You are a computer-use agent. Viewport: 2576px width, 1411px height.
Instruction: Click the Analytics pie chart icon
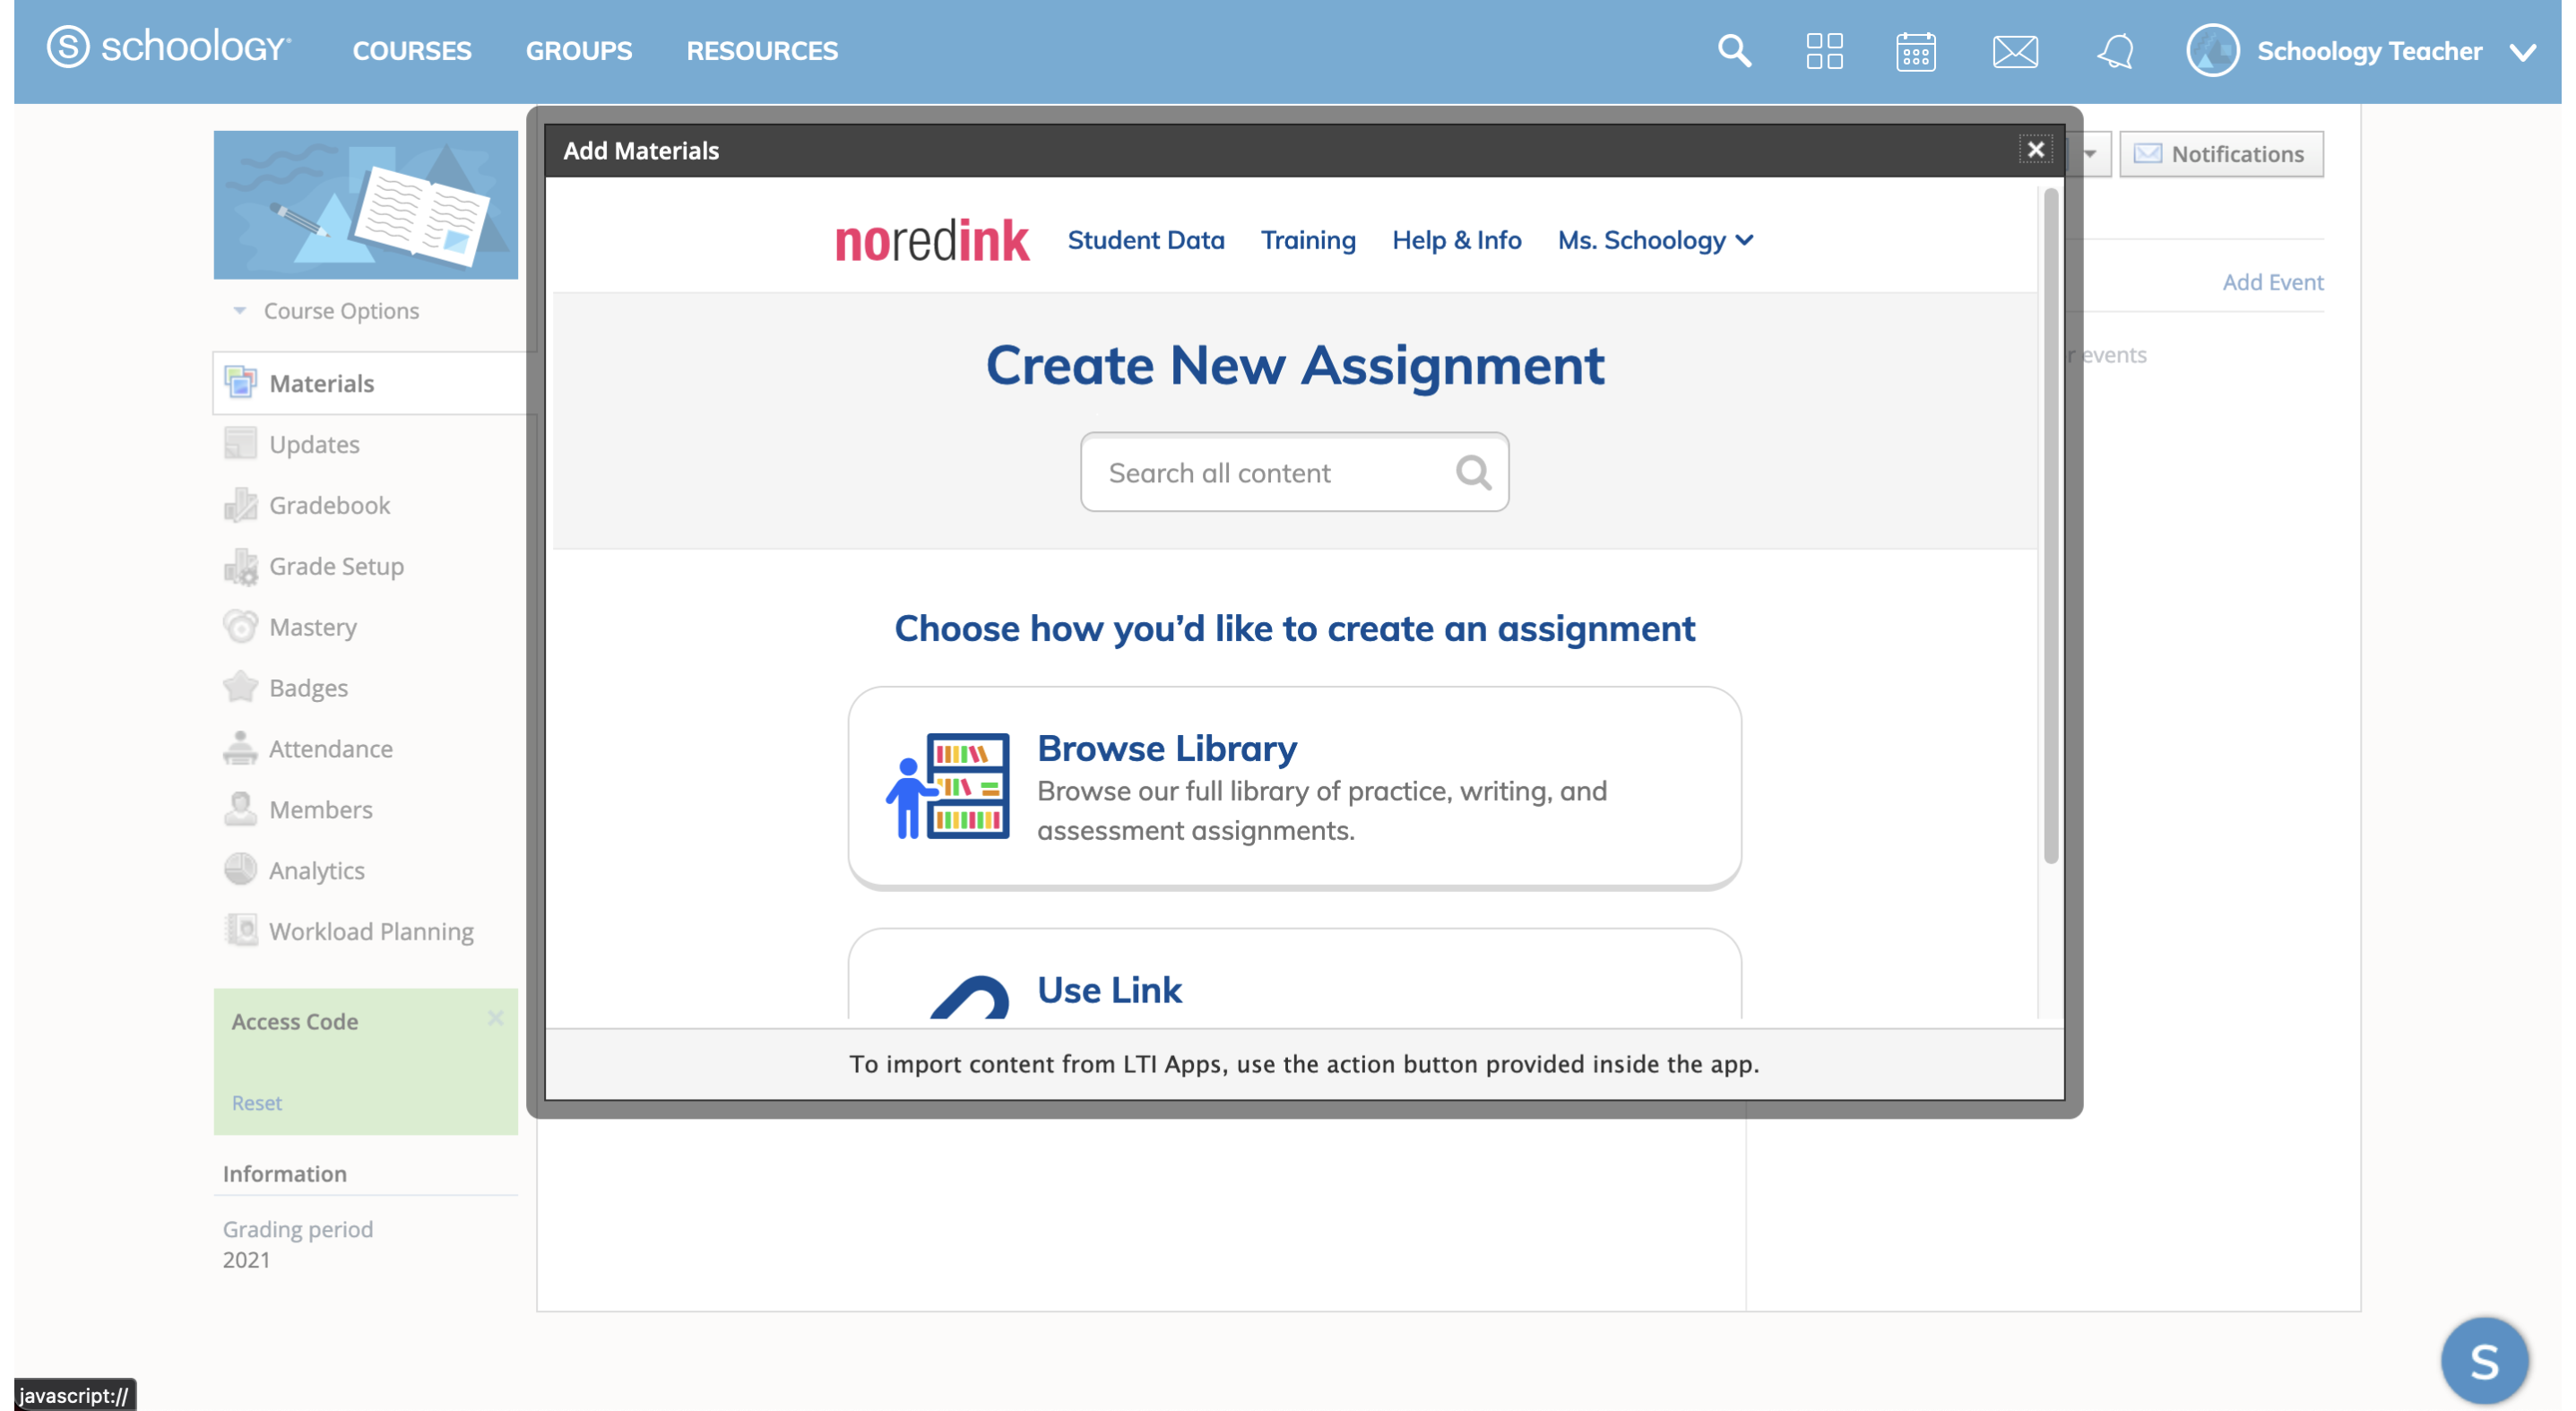pos(240,869)
